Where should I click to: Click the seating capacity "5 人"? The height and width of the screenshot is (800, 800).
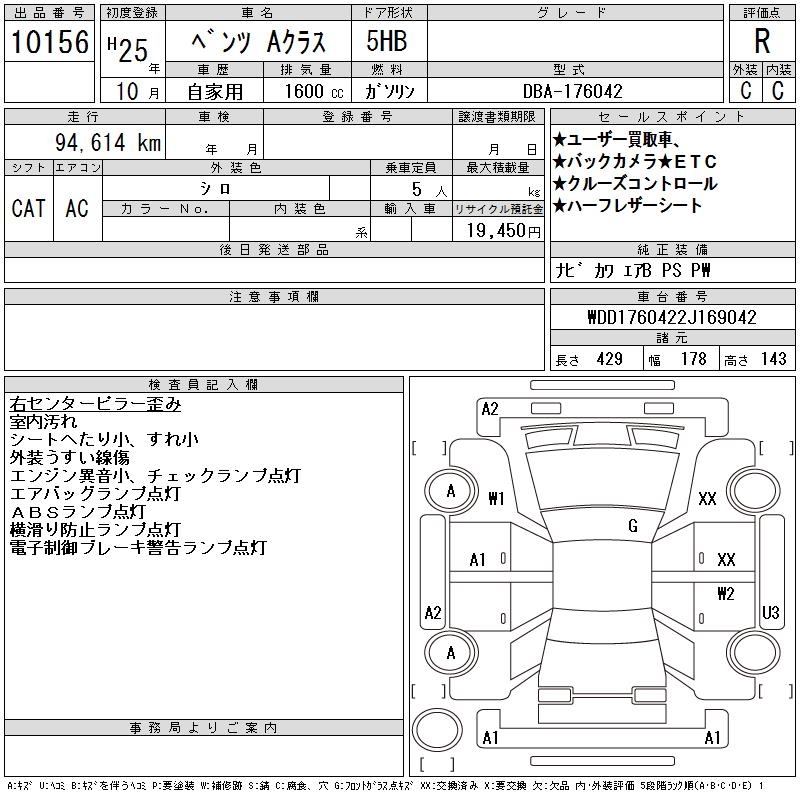430,190
